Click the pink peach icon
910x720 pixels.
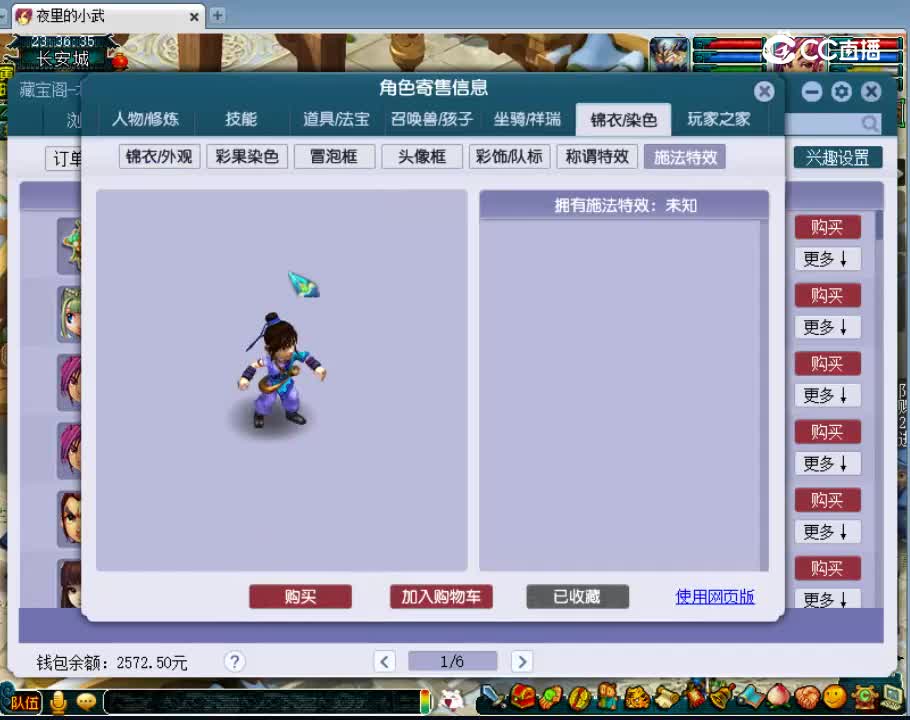[778, 697]
